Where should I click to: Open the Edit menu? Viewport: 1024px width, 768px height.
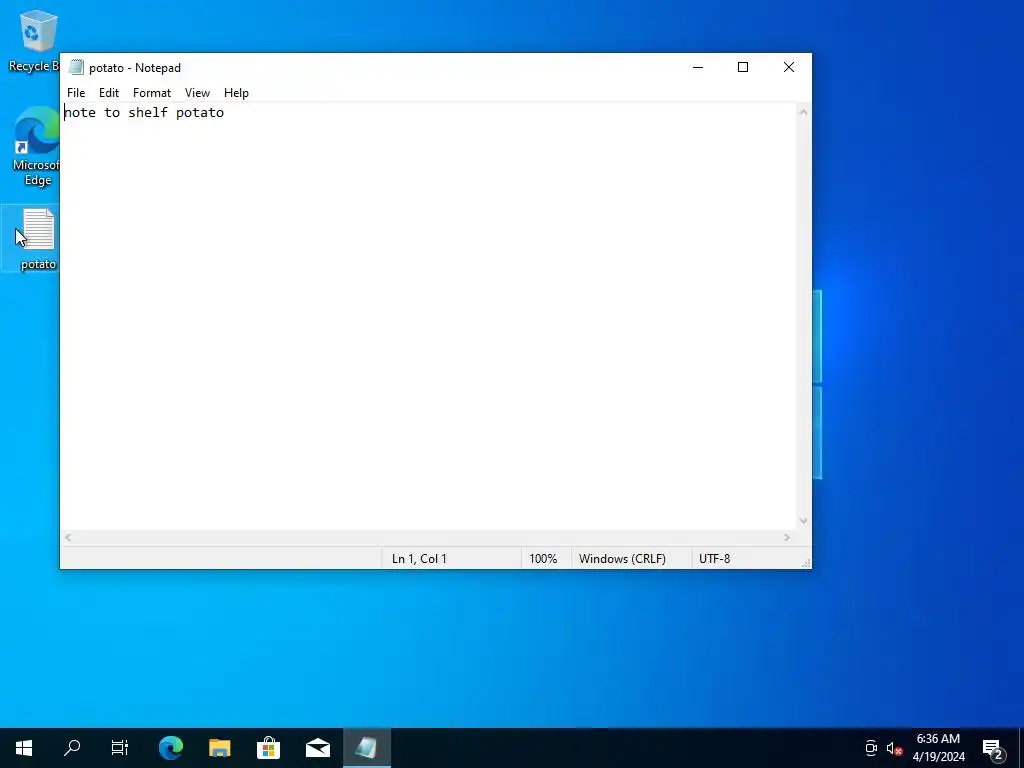click(x=108, y=93)
